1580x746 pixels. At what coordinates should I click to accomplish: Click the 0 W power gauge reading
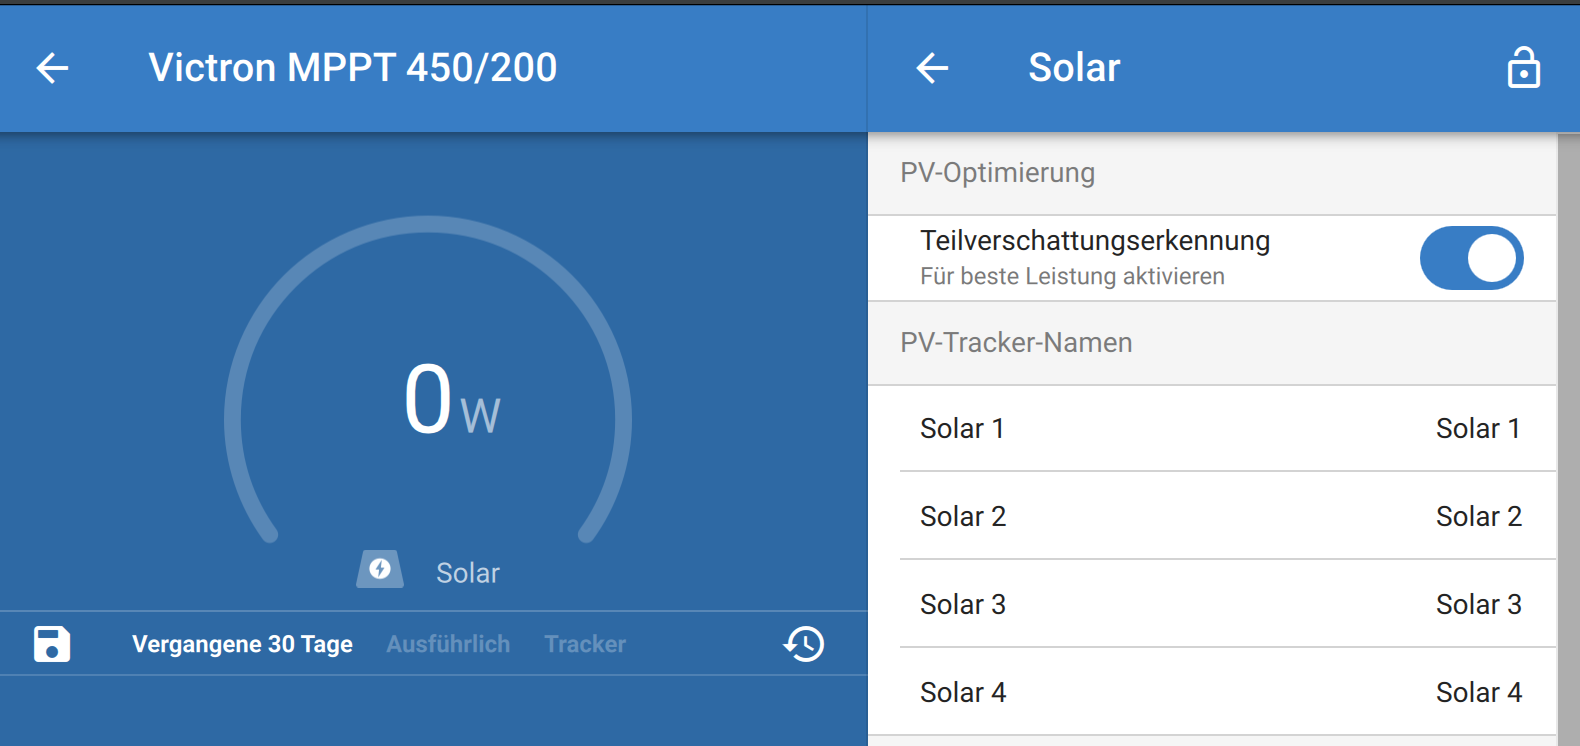451,401
